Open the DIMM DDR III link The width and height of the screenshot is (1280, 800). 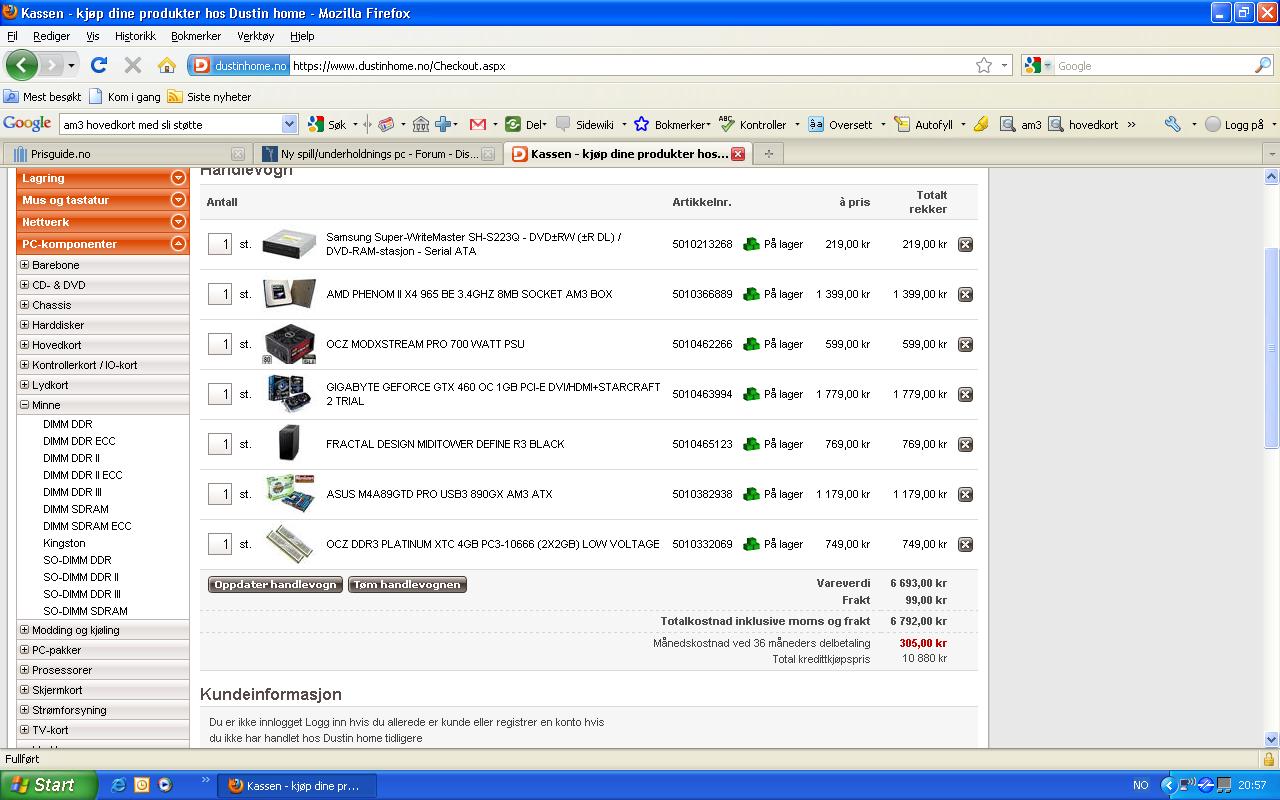72,492
